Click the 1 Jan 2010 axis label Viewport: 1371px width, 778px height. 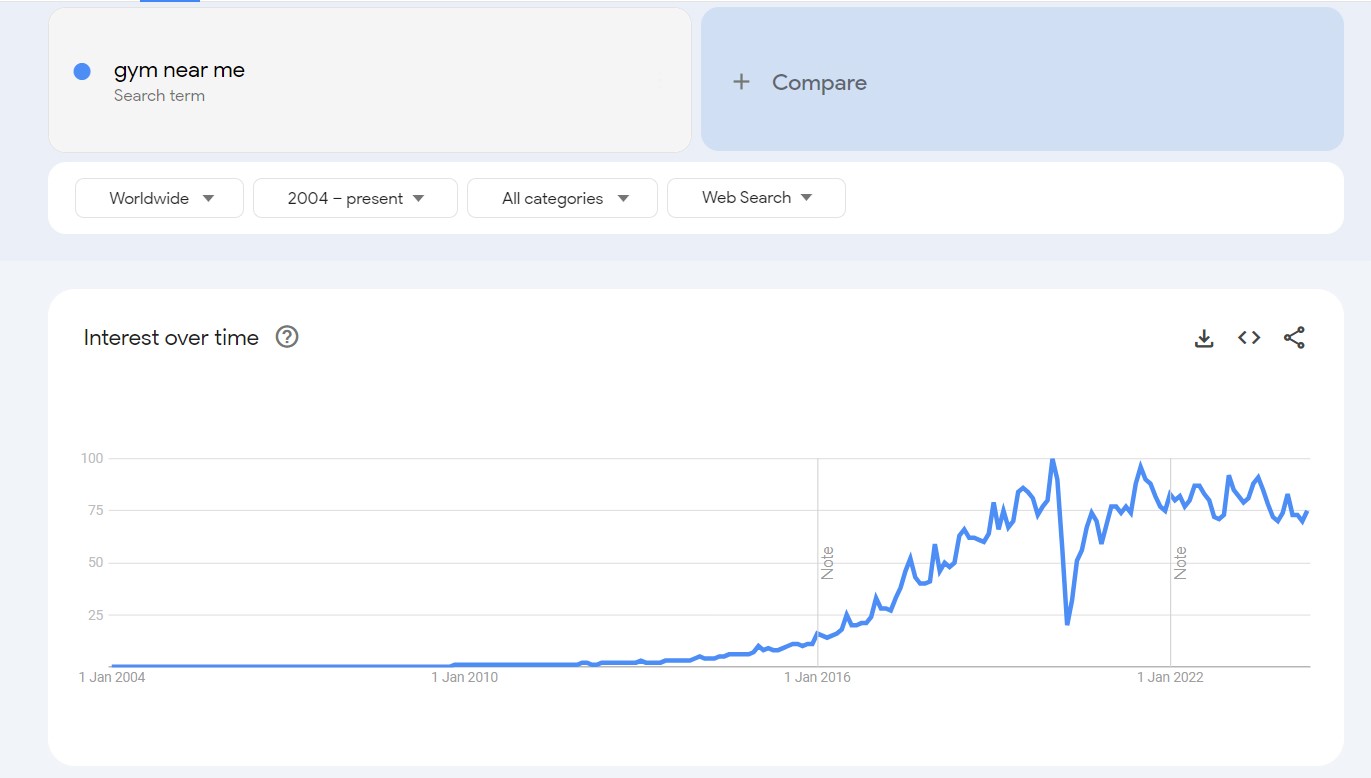[x=464, y=678]
